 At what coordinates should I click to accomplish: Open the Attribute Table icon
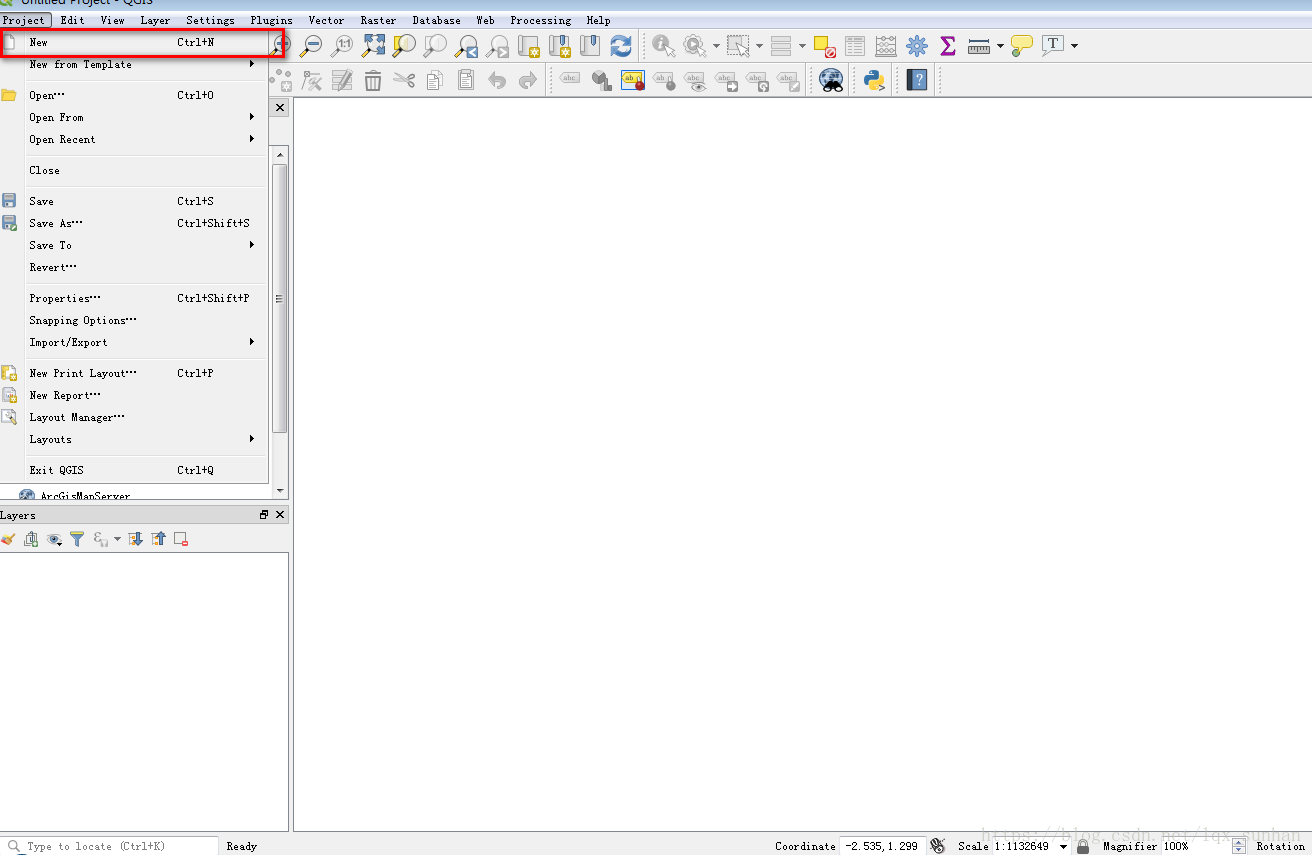[855, 45]
